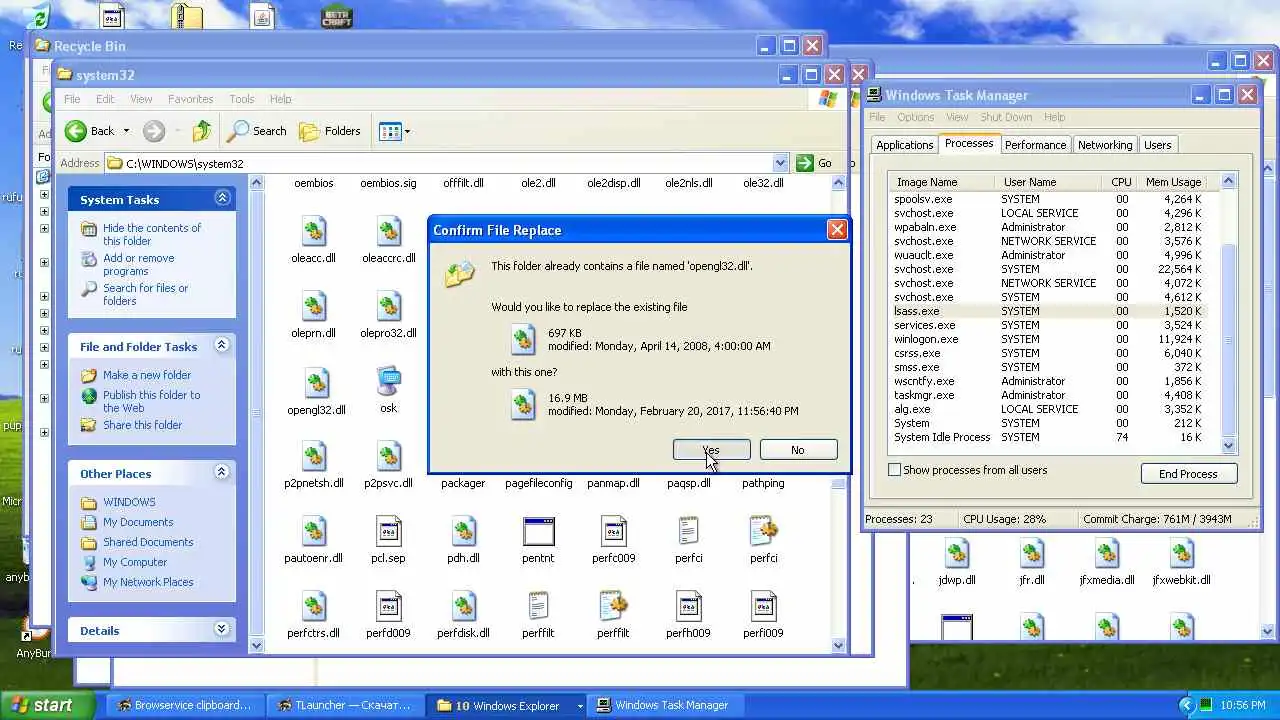This screenshot has height=720, width=1280.
Task: Click the Go button beside address bar
Action: tap(815, 163)
